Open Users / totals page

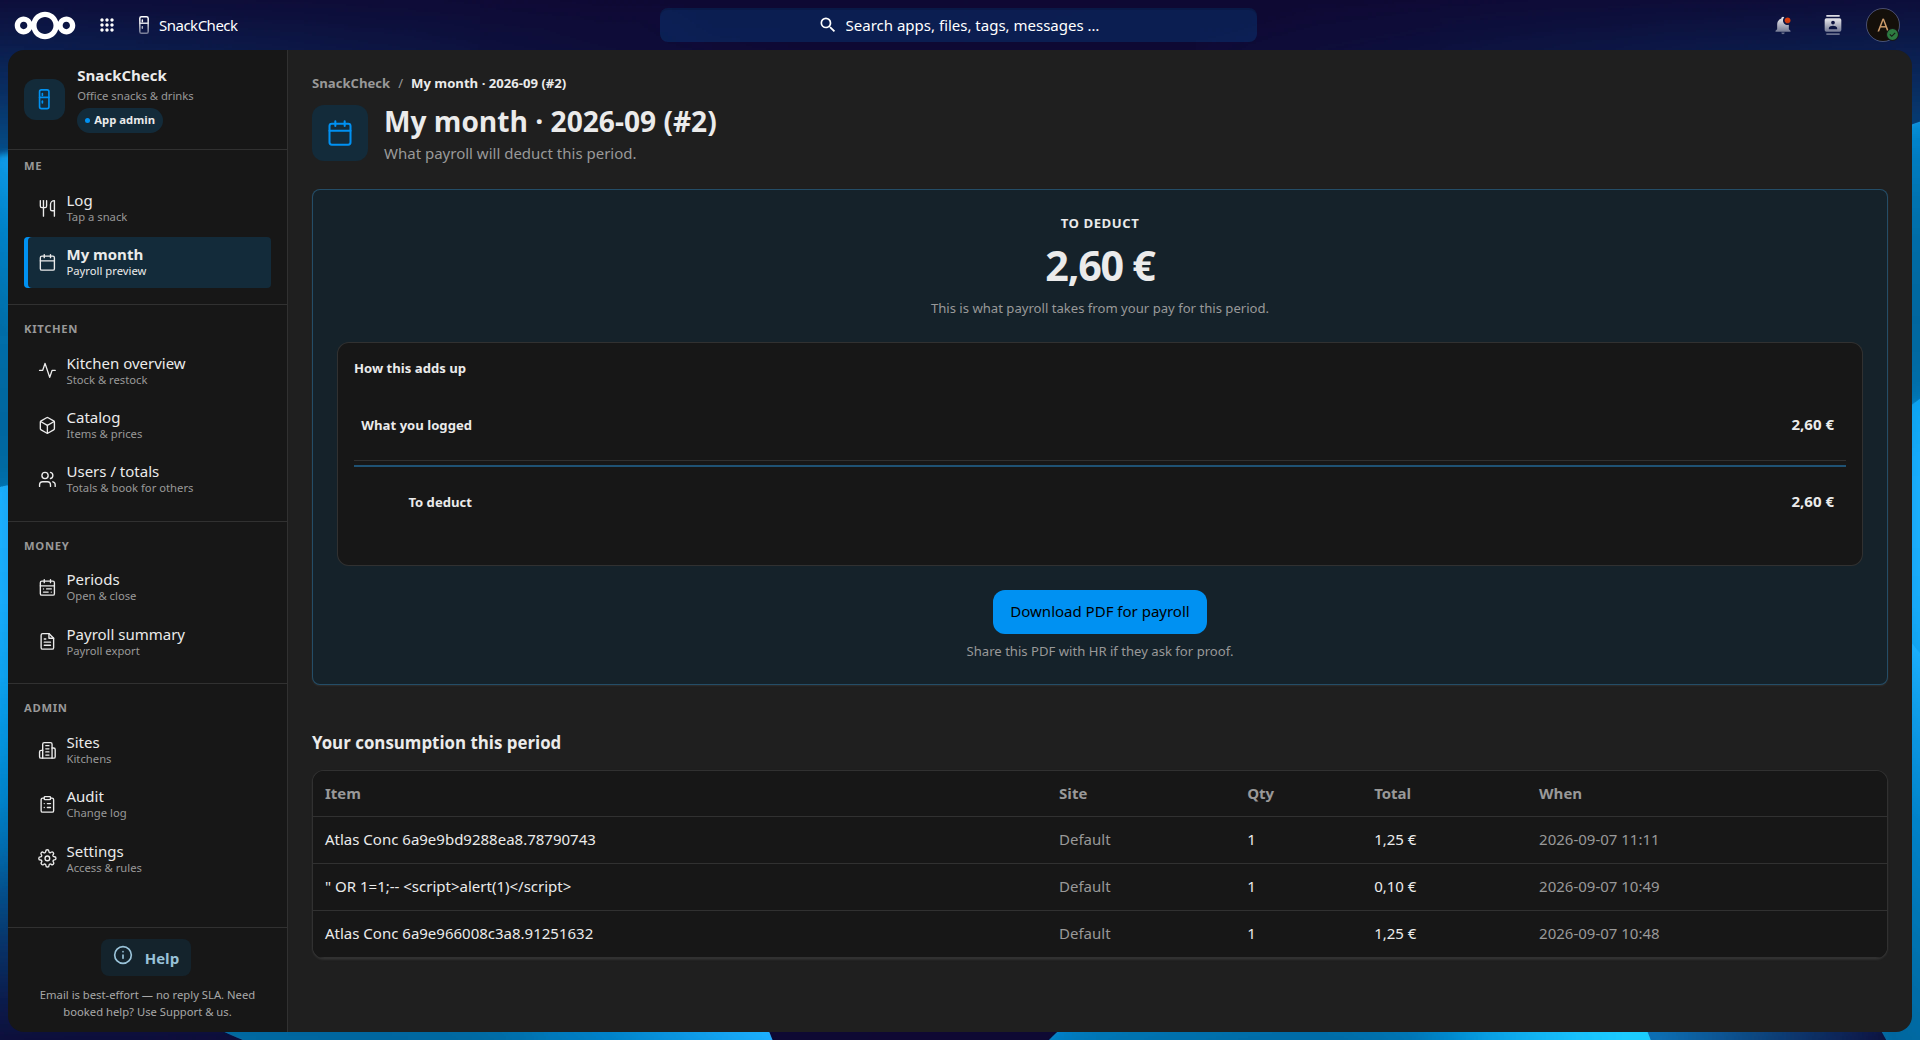point(148,479)
